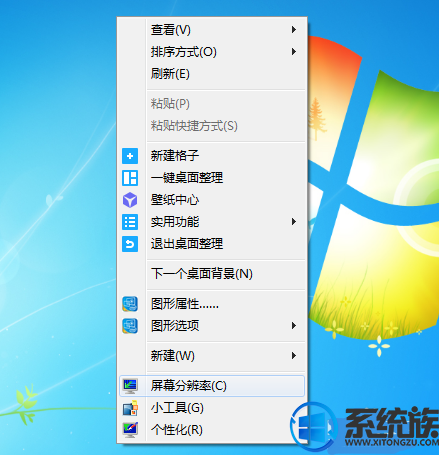This screenshot has width=439, height=455.
Task: Click the personalize monitor icon beside 个性化
Action: (130, 430)
